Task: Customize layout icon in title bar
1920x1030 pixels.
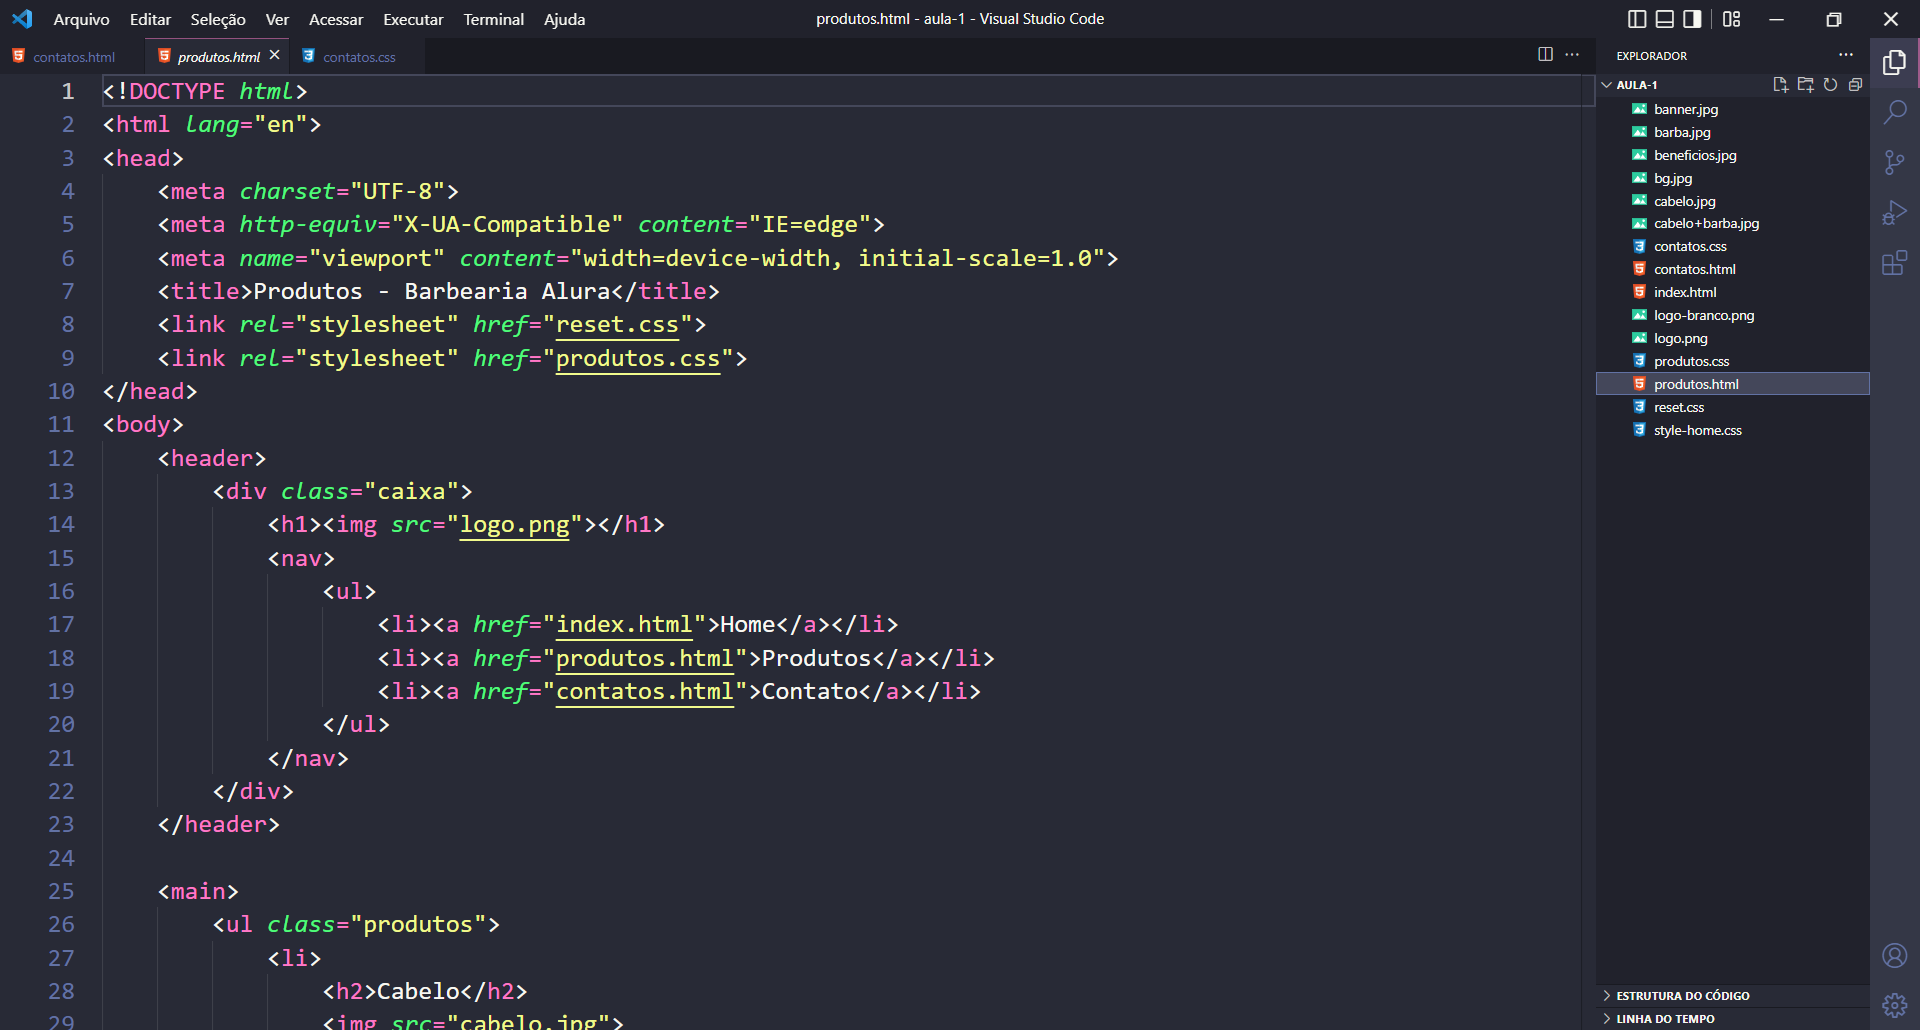Action: pos(1731,19)
